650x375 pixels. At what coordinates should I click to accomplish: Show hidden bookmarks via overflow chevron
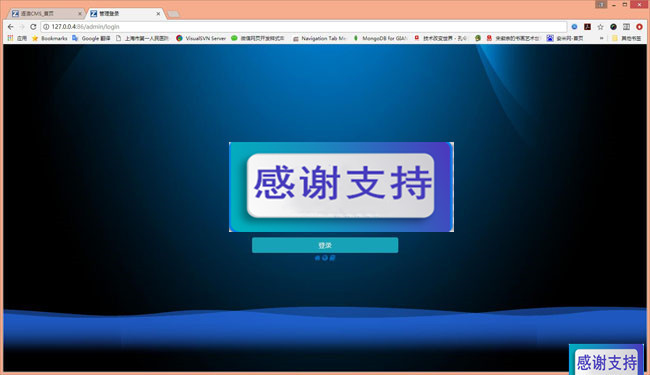[x=601, y=38]
